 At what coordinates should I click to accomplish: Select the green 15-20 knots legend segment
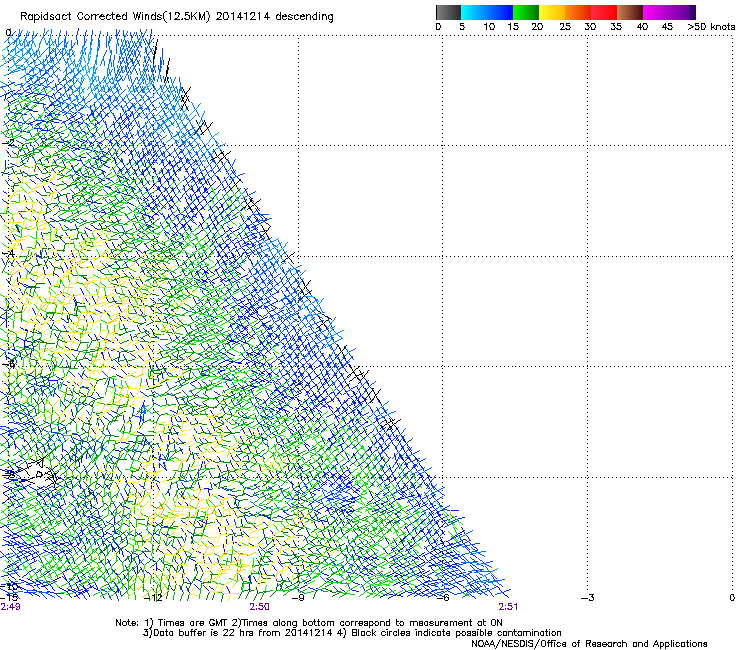(x=526, y=12)
